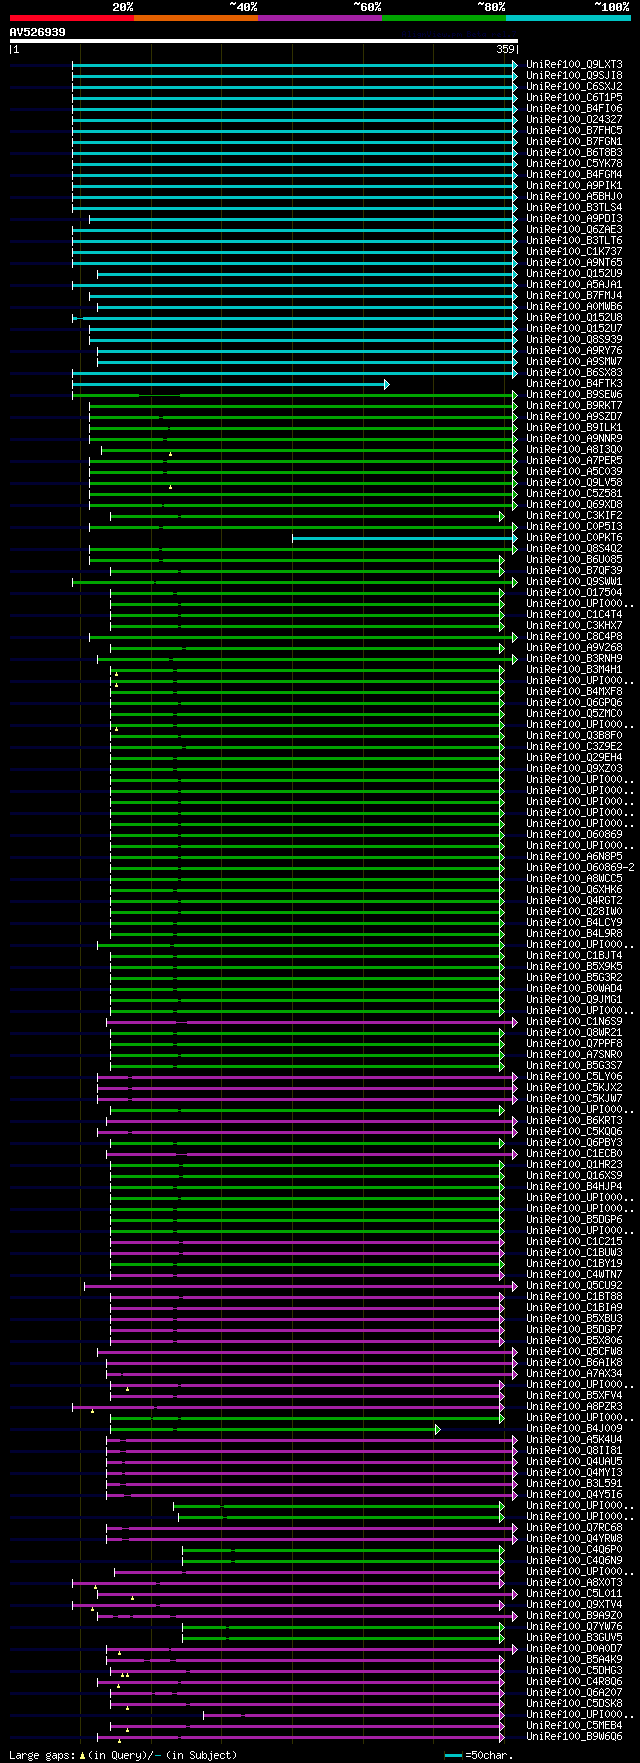Click the purple ~60% identity legend segment
Screen dimensions: 640x1763
pos(320,18)
